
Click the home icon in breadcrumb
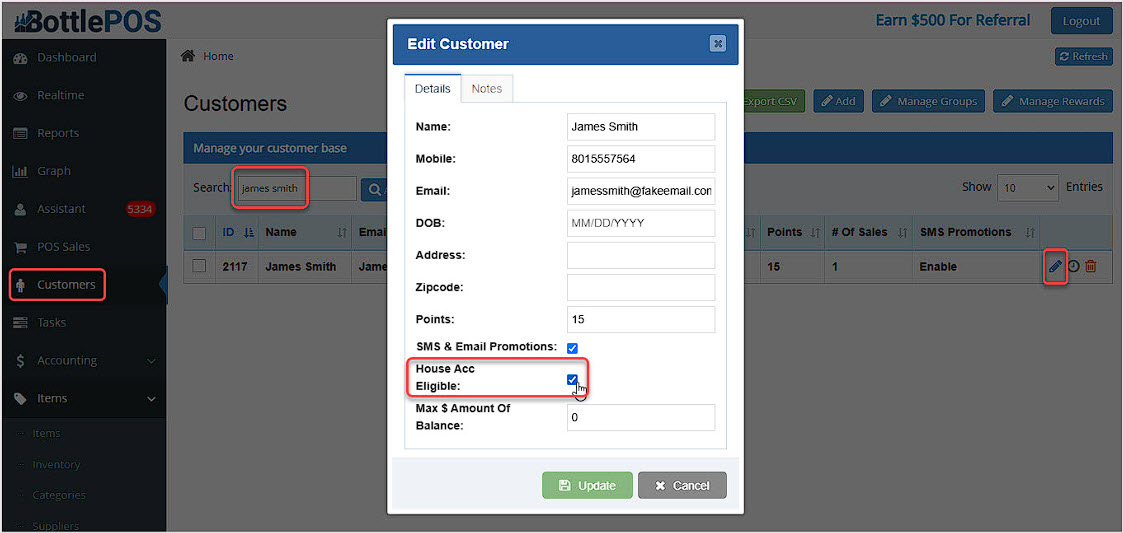(x=188, y=56)
